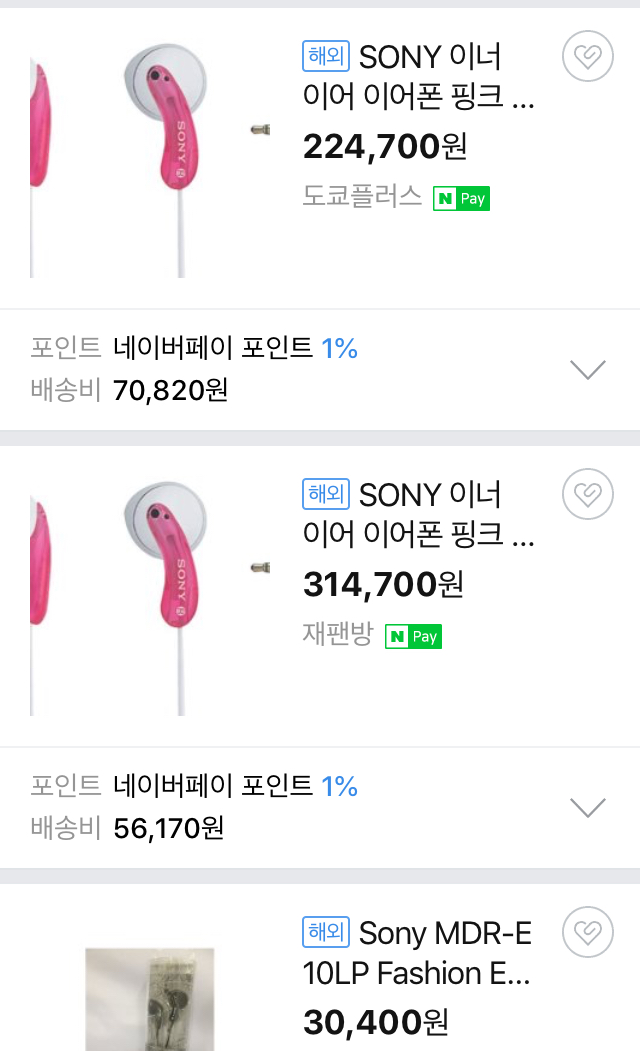
Task: Open the 도쿄플러스 seller link
Action: [x=362, y=197]
